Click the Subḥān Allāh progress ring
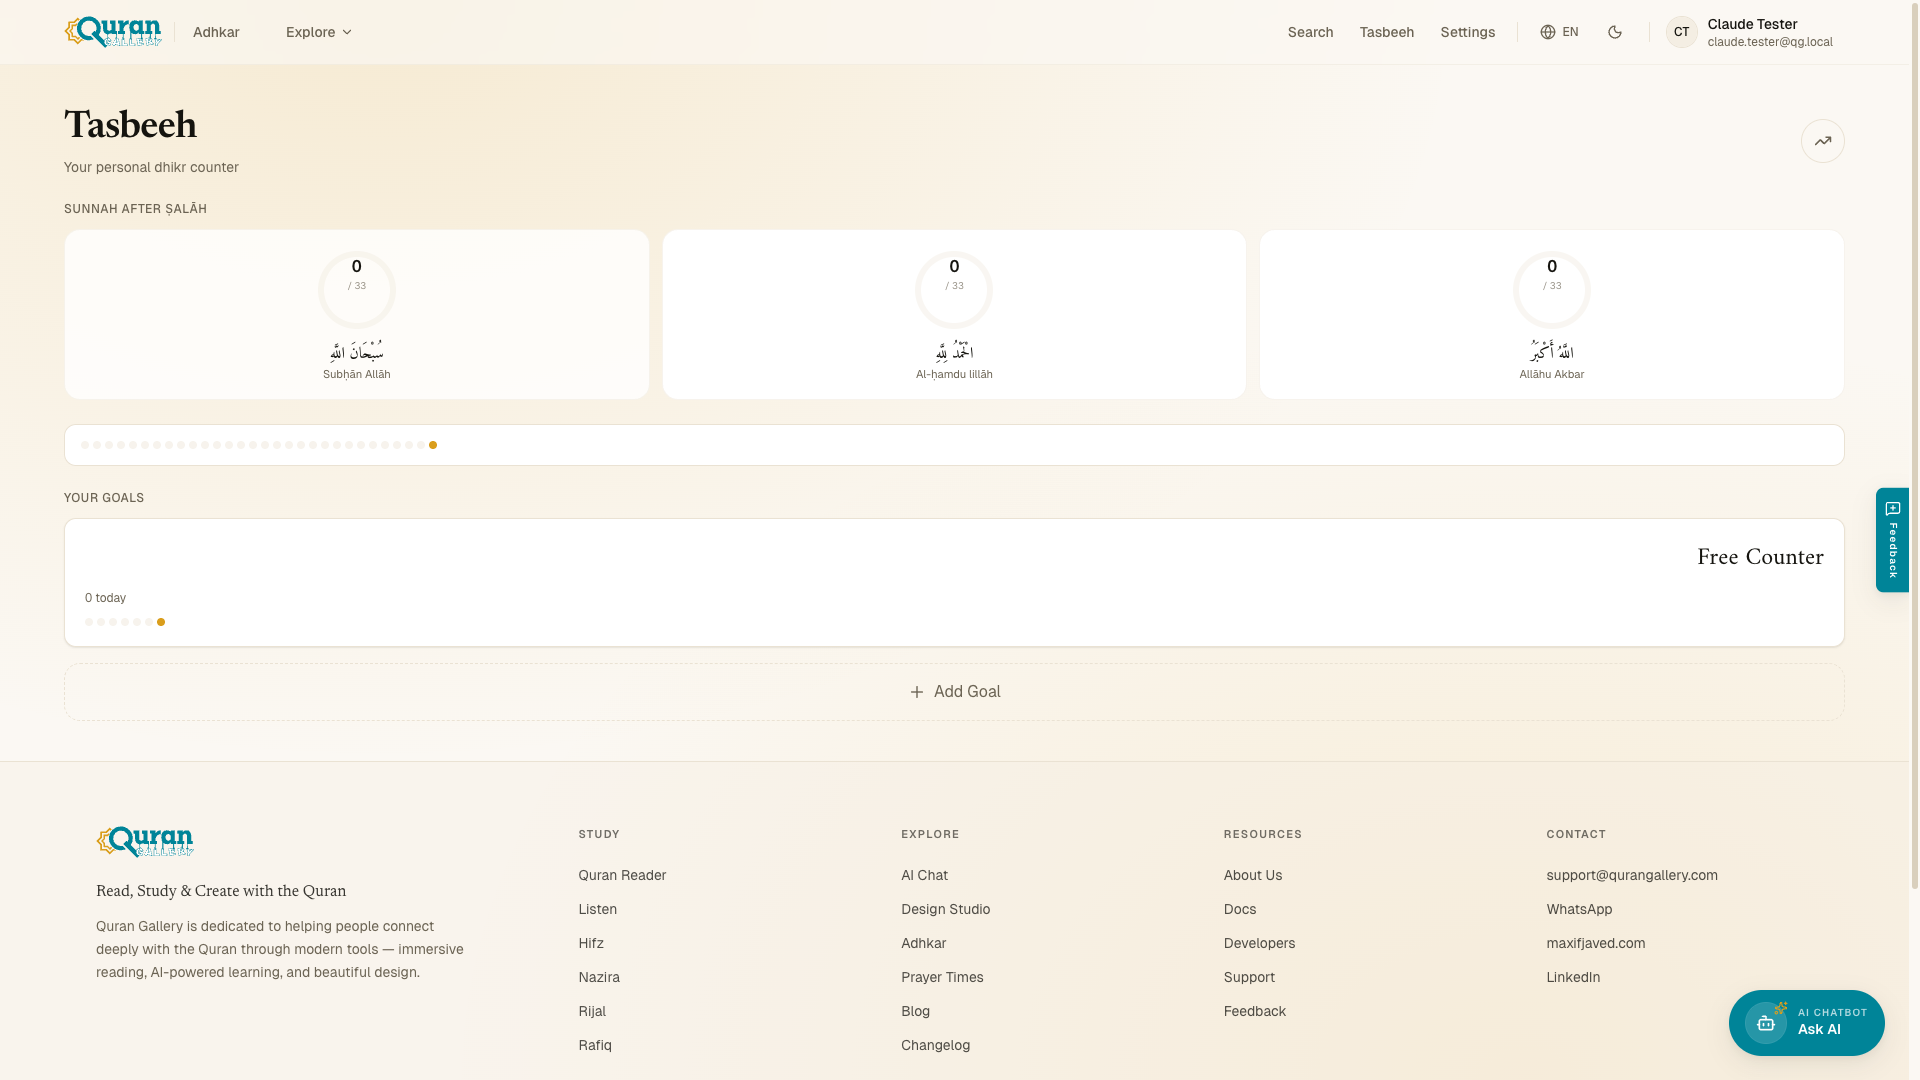This screenshot has height=1080, width=1920. 357,290
